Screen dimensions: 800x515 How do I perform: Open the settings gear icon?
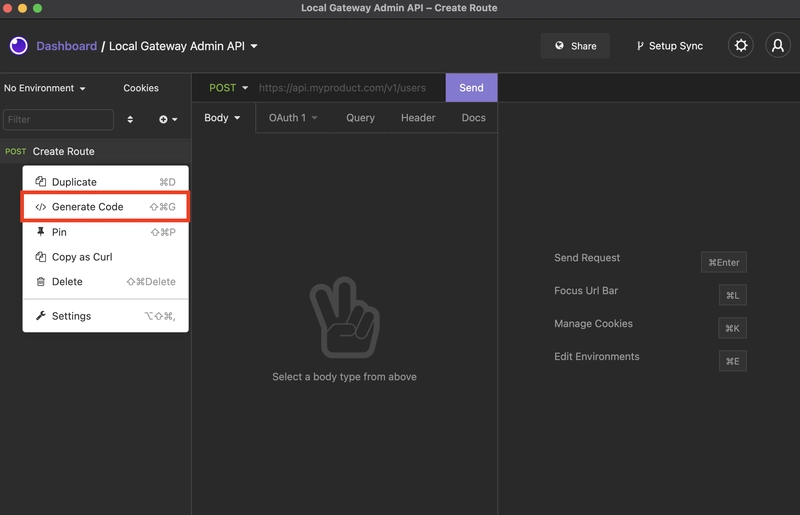740,46
